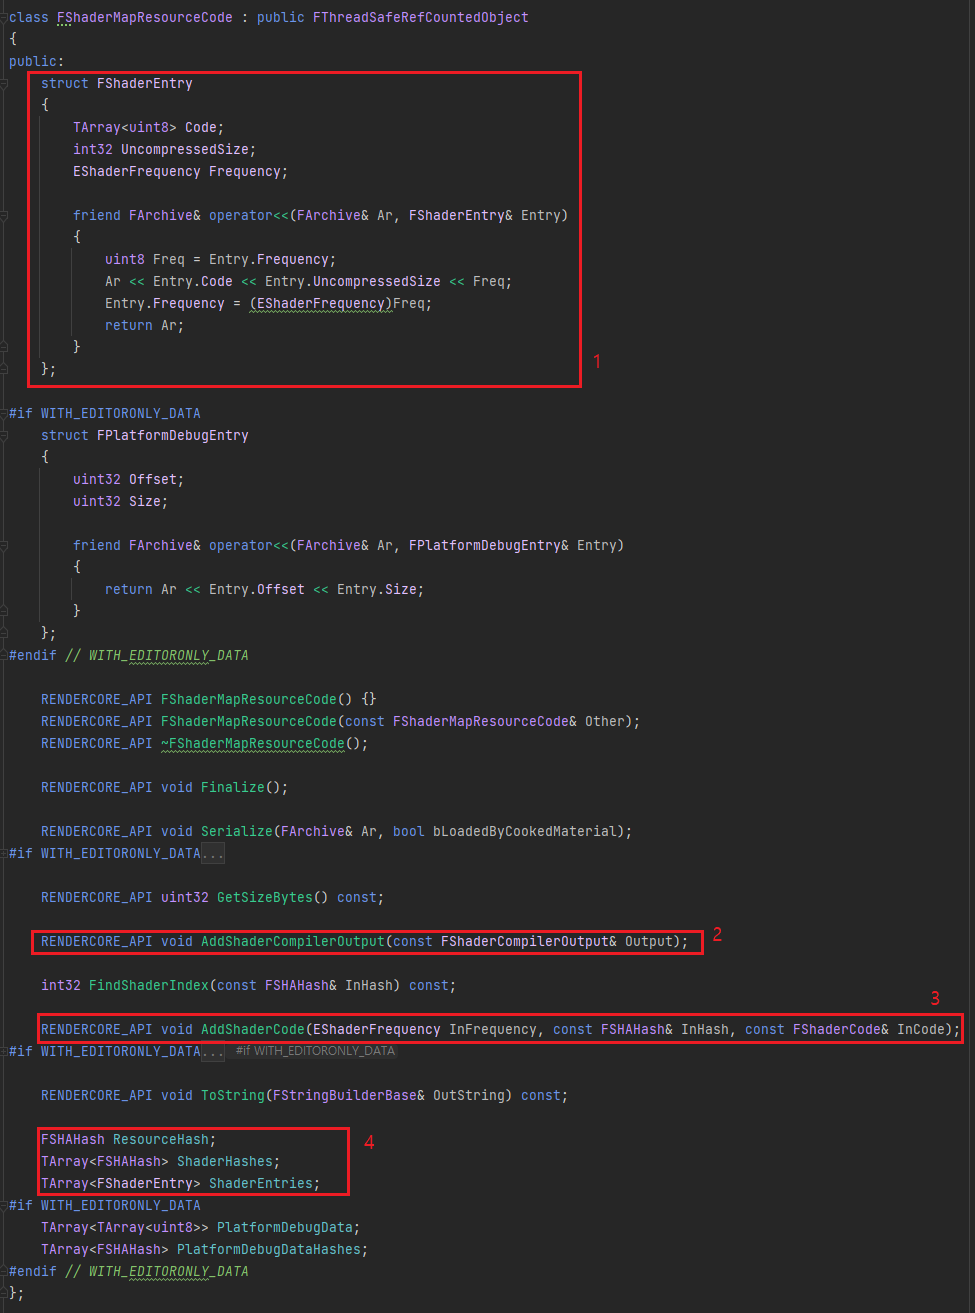Viewport: 975px width, 1313px height.
Task: Collapse FPlatformDebugEntry operator<< function fold marker
Action: pos(4,545)
